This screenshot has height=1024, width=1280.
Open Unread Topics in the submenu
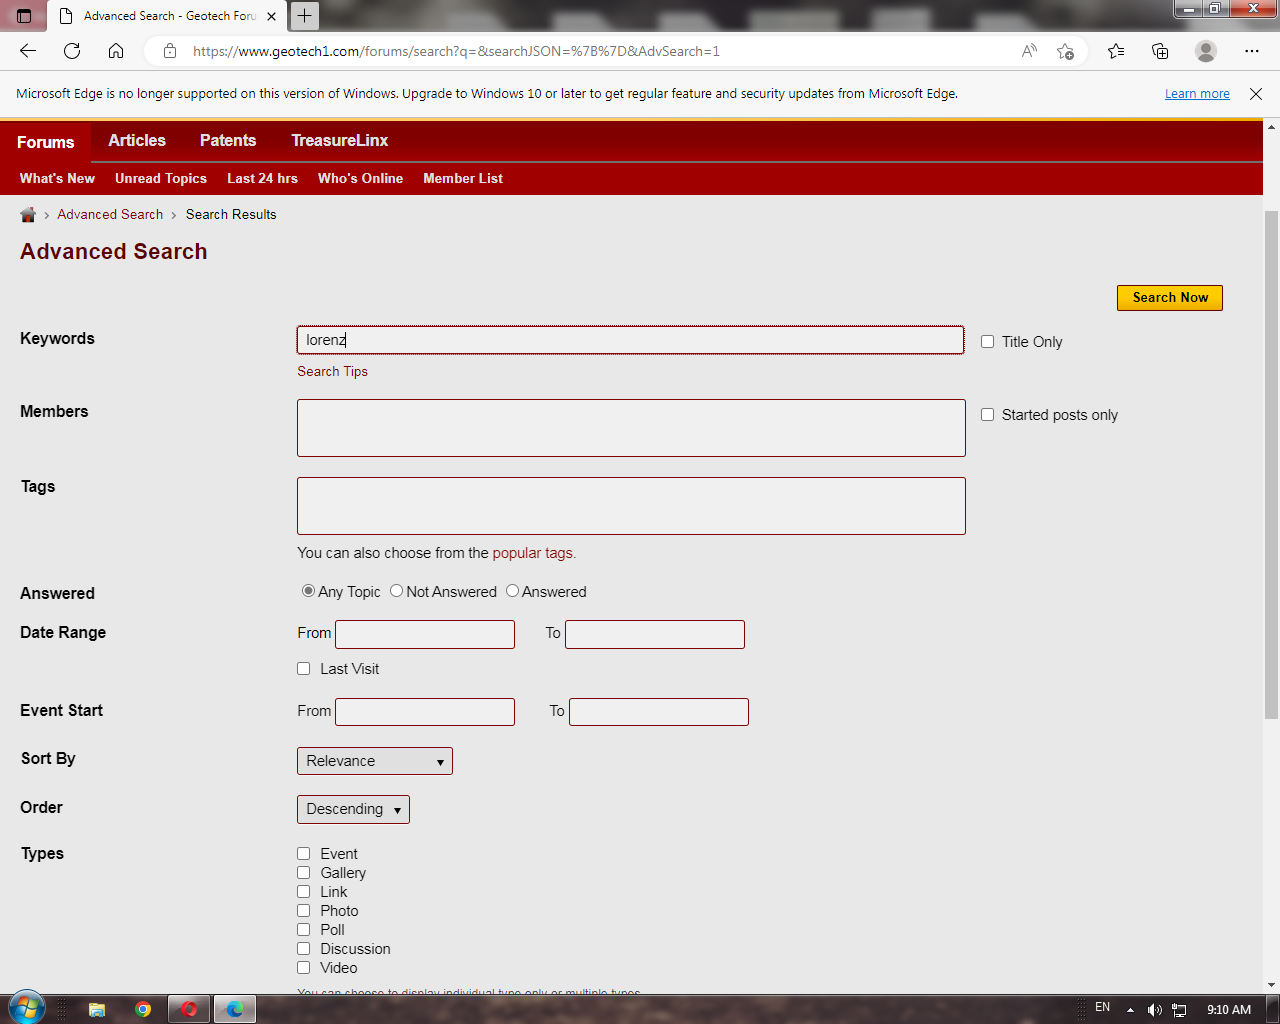point(161,179)
